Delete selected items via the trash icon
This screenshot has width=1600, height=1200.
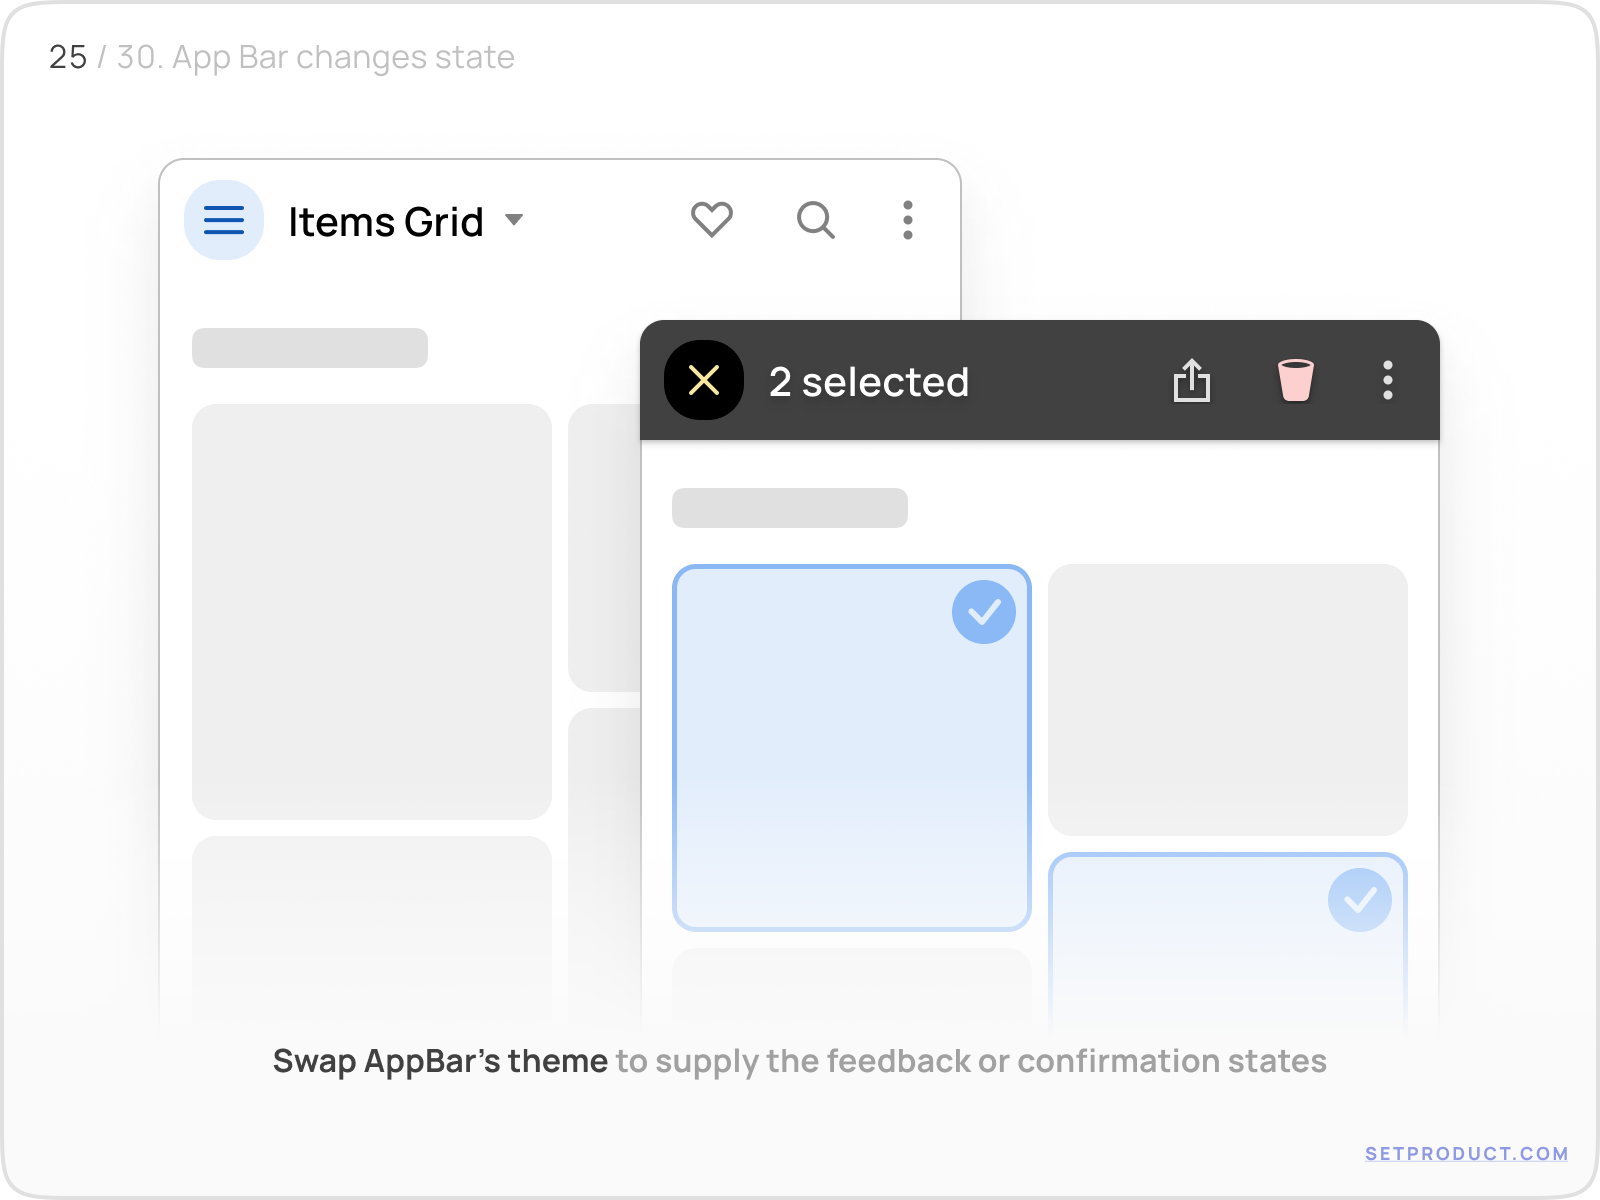(x=1295, y=382)
